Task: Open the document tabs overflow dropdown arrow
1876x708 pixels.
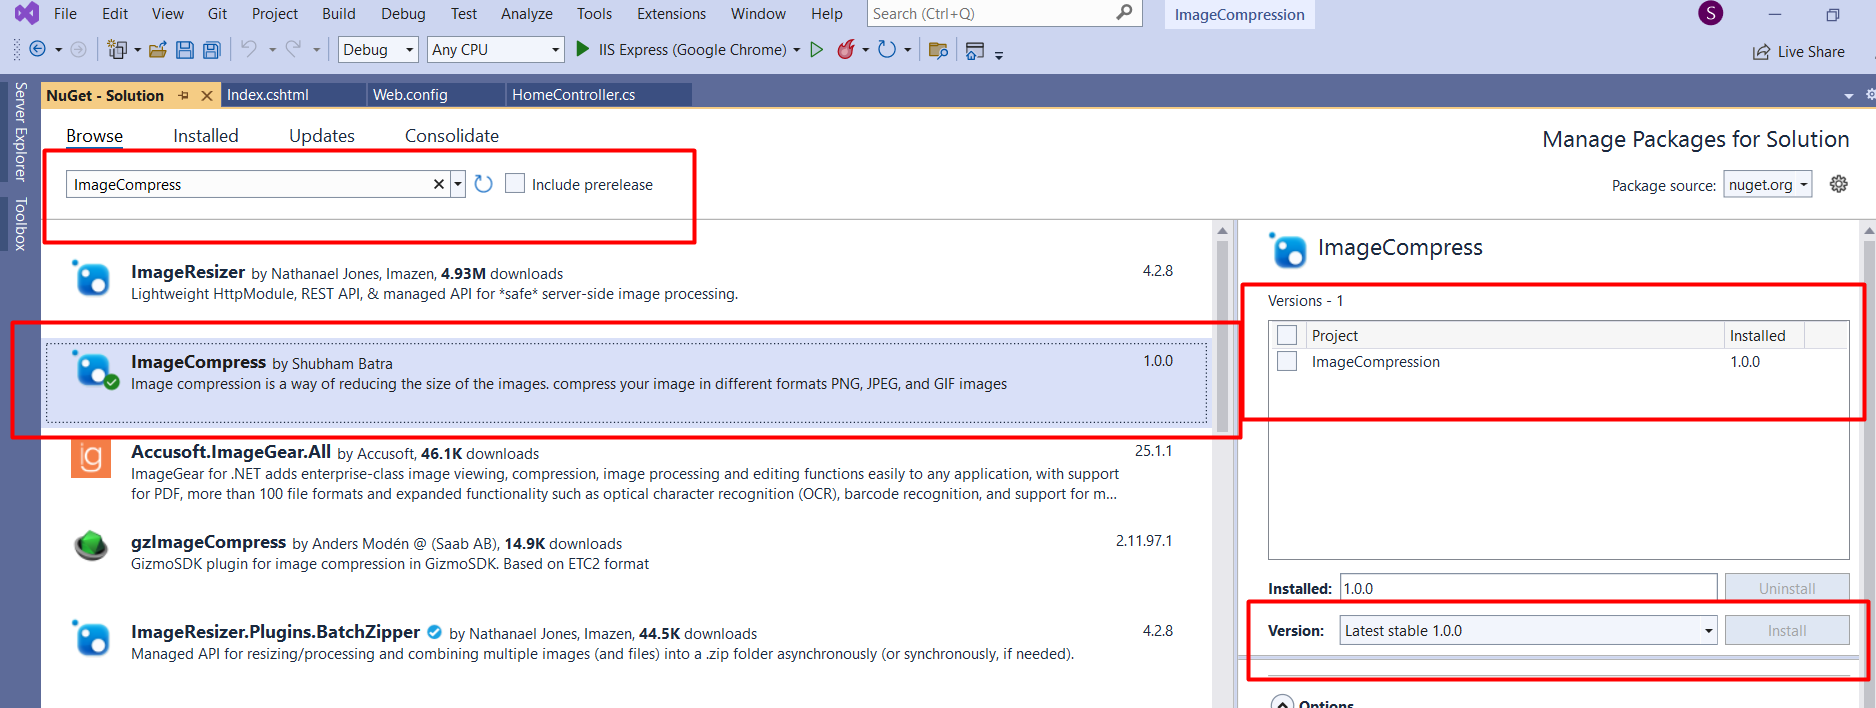Action: tap(1848, 96)
